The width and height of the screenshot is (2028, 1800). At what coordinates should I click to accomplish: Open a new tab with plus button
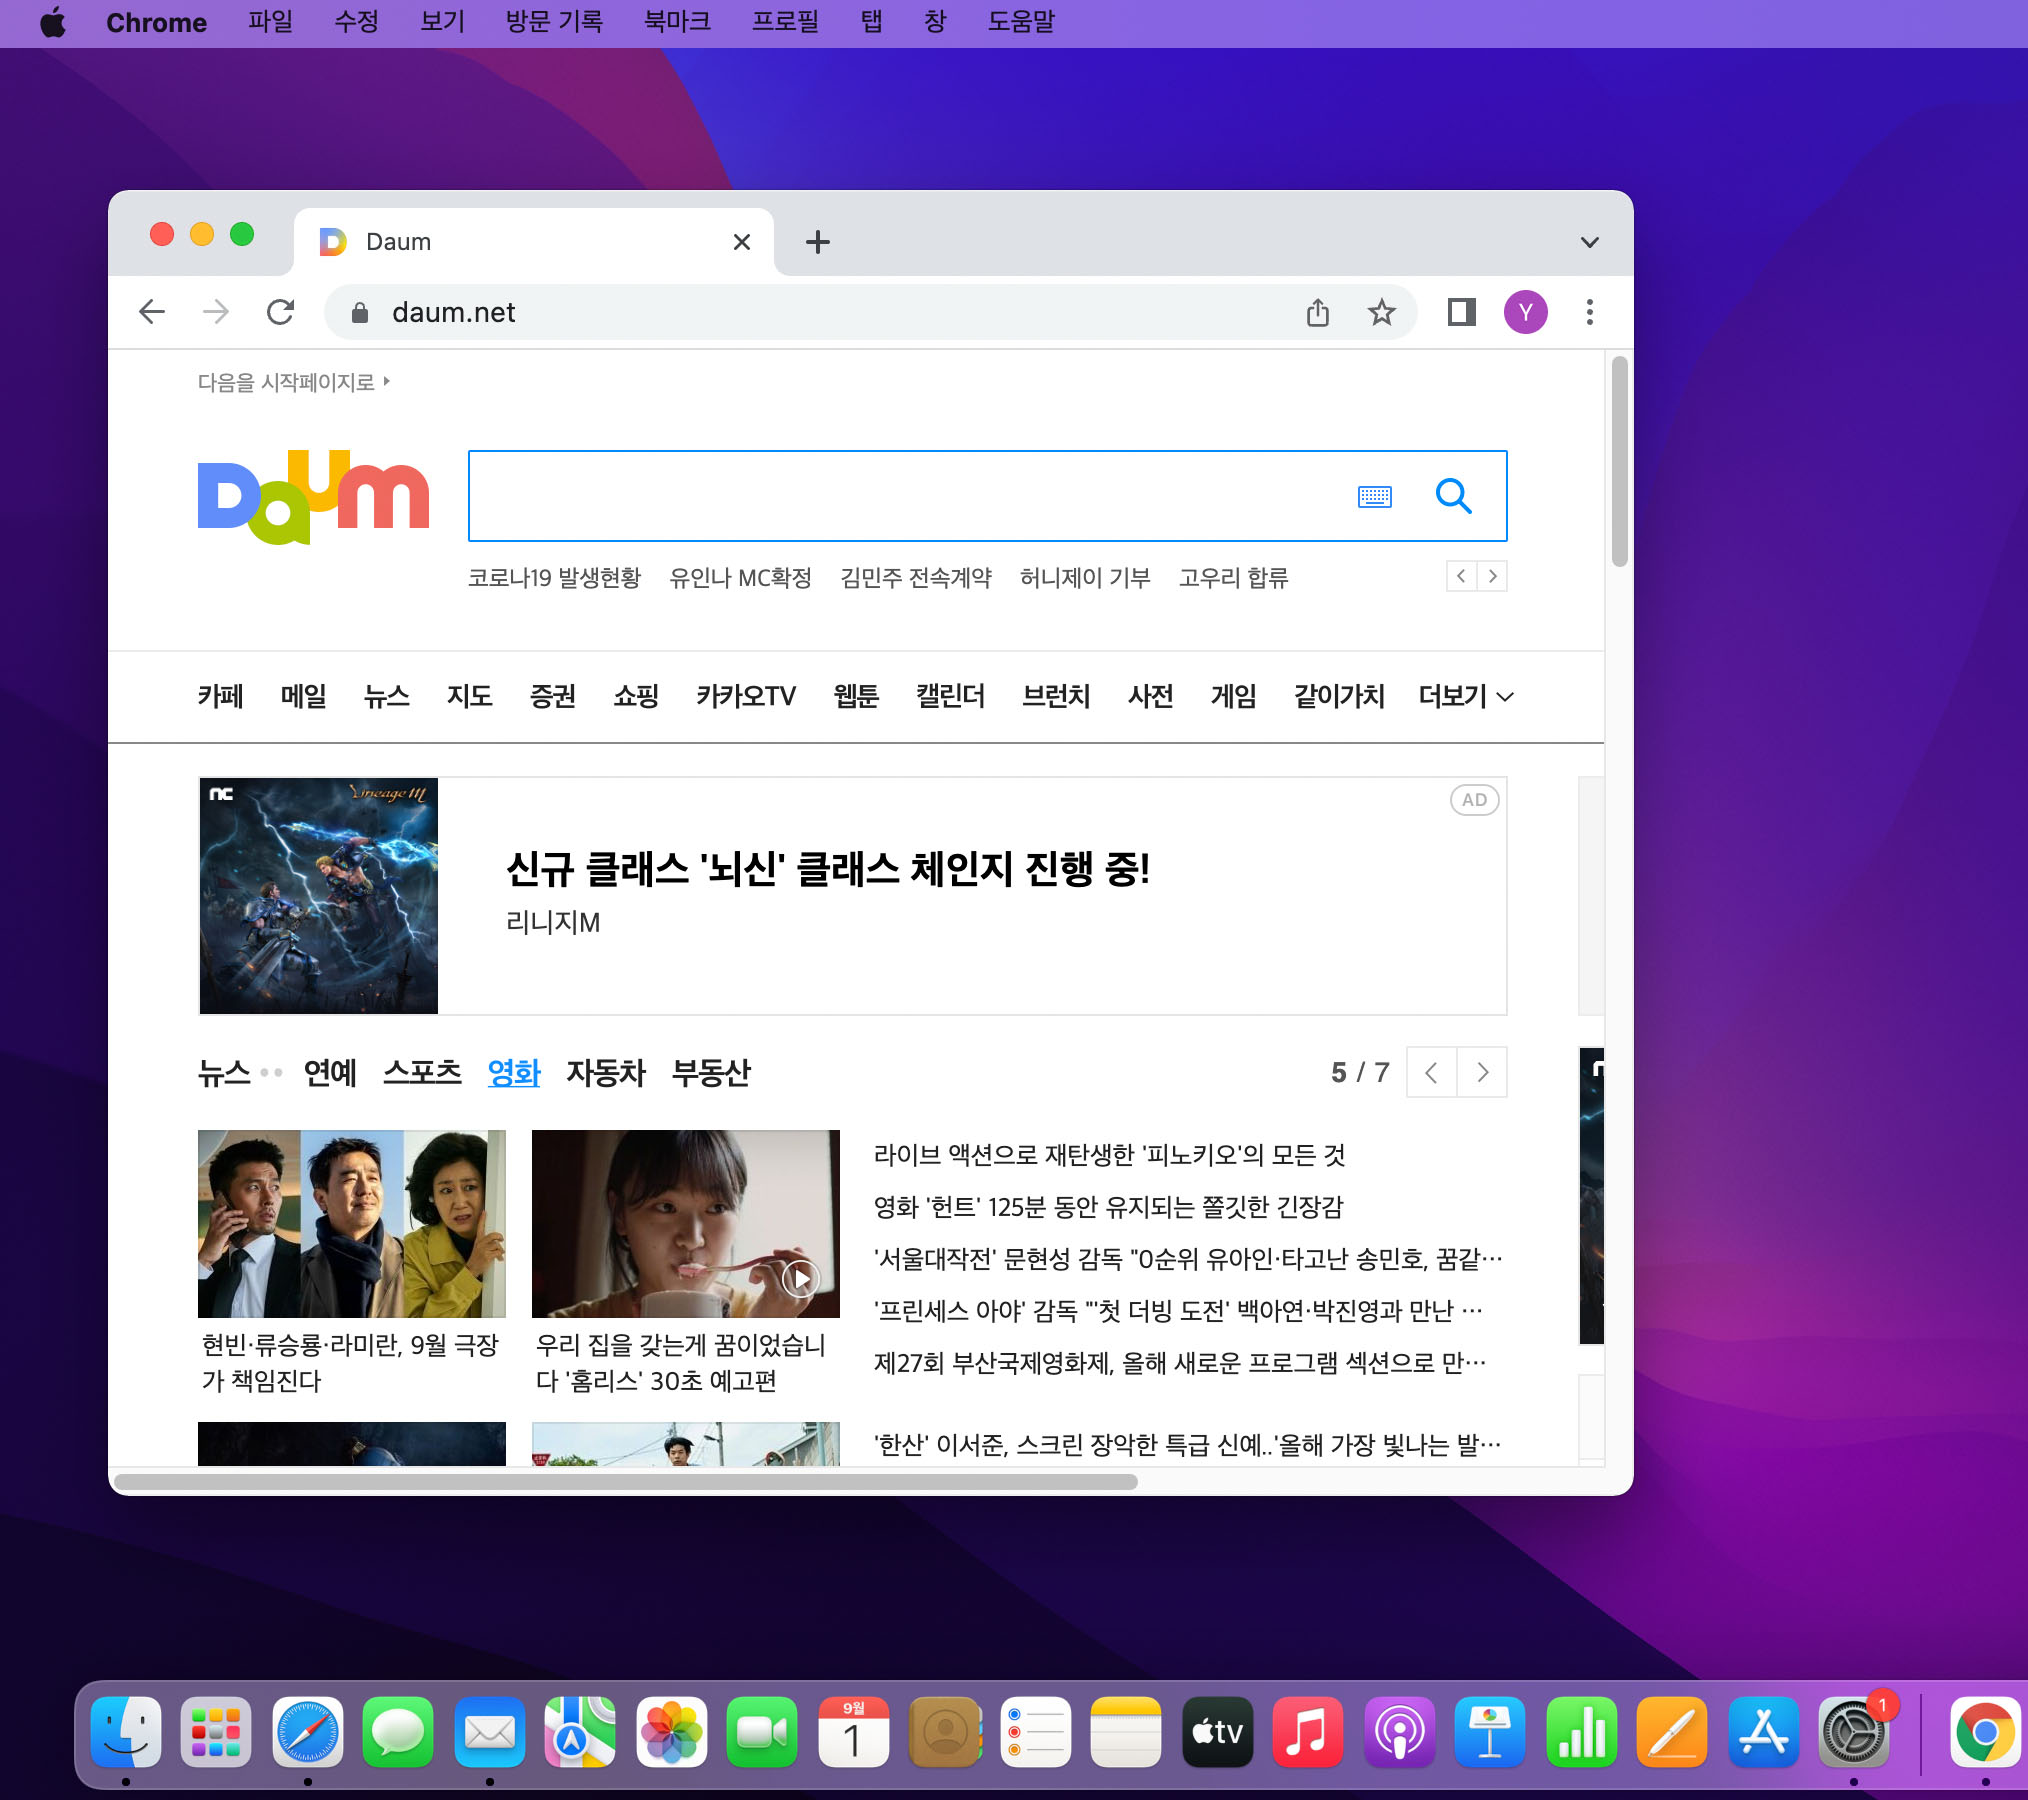pos(818,242)
